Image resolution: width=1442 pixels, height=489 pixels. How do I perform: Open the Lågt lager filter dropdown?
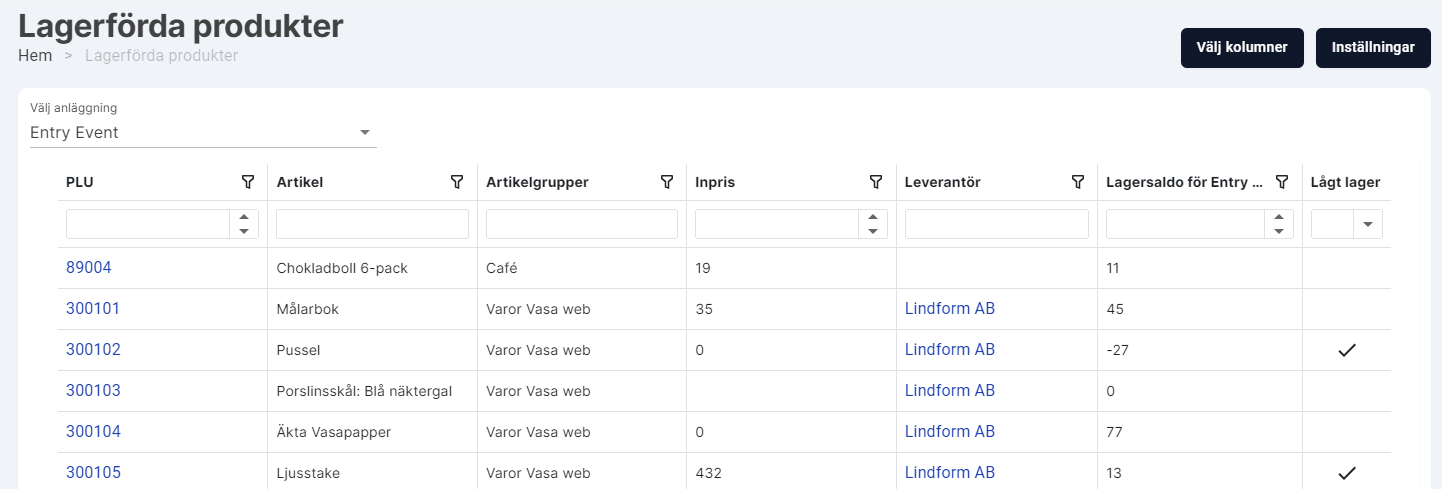[1367, 225]
